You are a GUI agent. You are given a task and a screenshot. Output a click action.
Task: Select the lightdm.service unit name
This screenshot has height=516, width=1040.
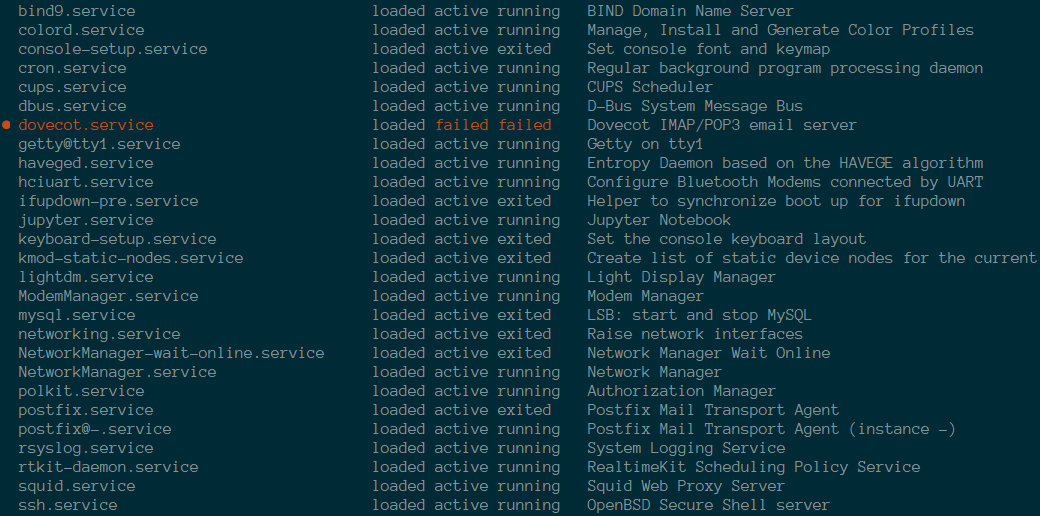[86, 277]
